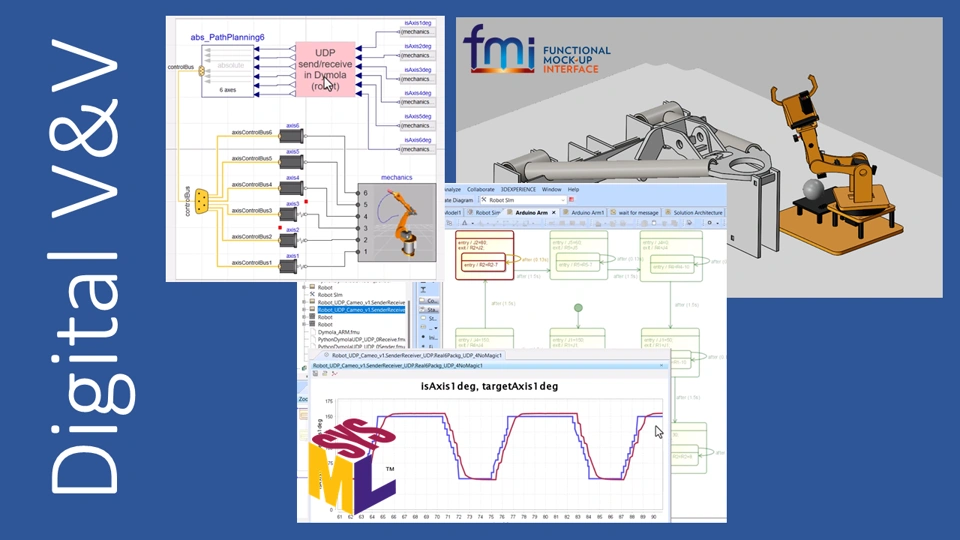This screenshot has height=540, width=960.
Task: Select the UDP send/receive in Dymola block
Action: (325, 69)
